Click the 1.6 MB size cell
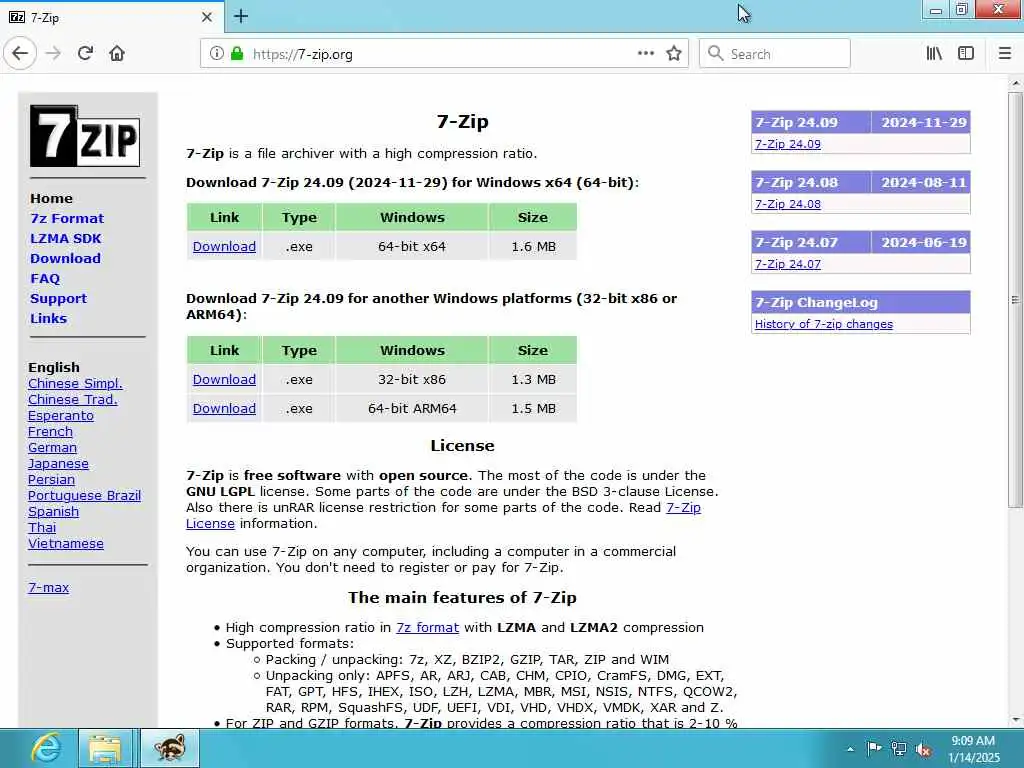This screenshot has height=768, width=1024. tap(533, 247)
